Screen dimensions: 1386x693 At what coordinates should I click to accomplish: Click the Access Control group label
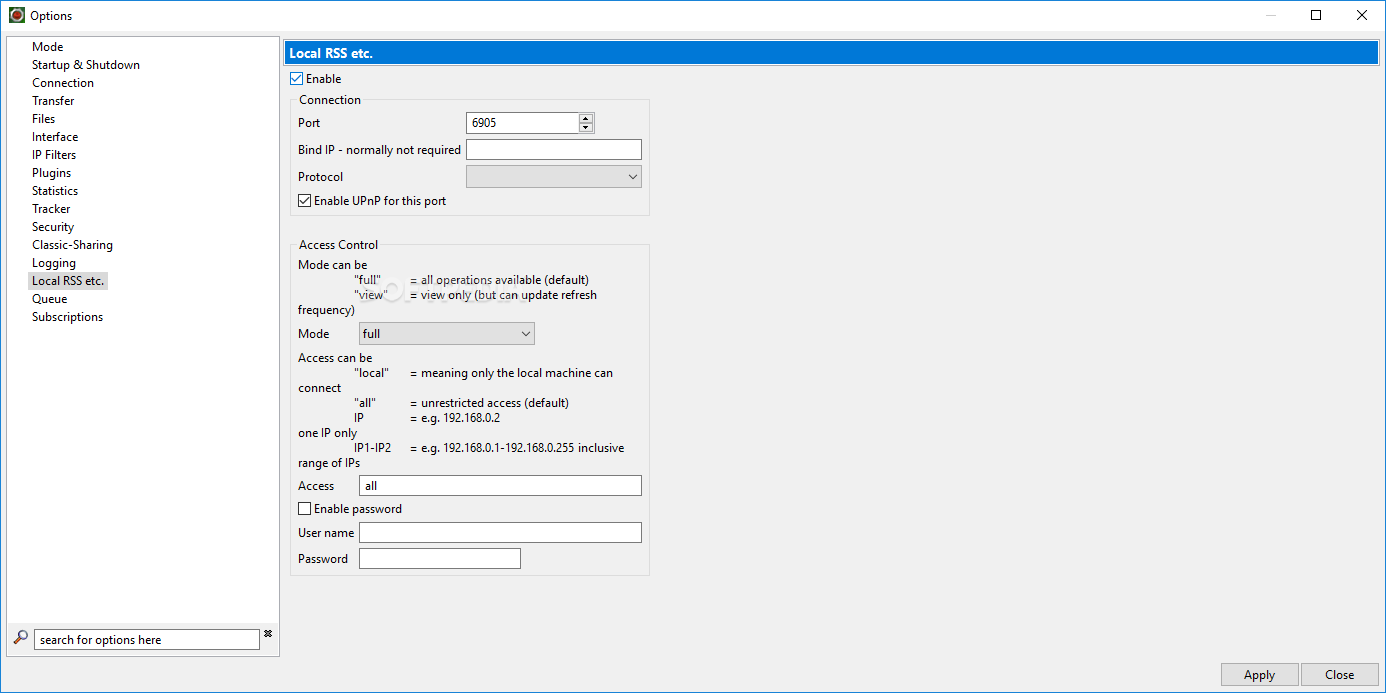[339, 245]
